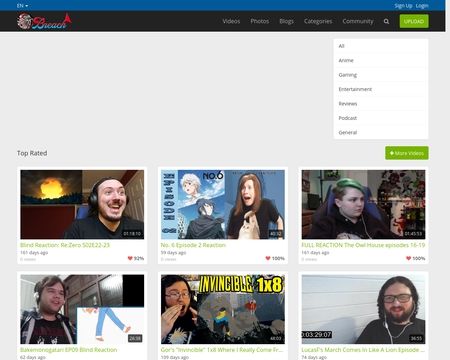The image size is (450, 360).
Task: Click the heart icon on No. 6 Episode 2 card
Action: coord(268,258)
